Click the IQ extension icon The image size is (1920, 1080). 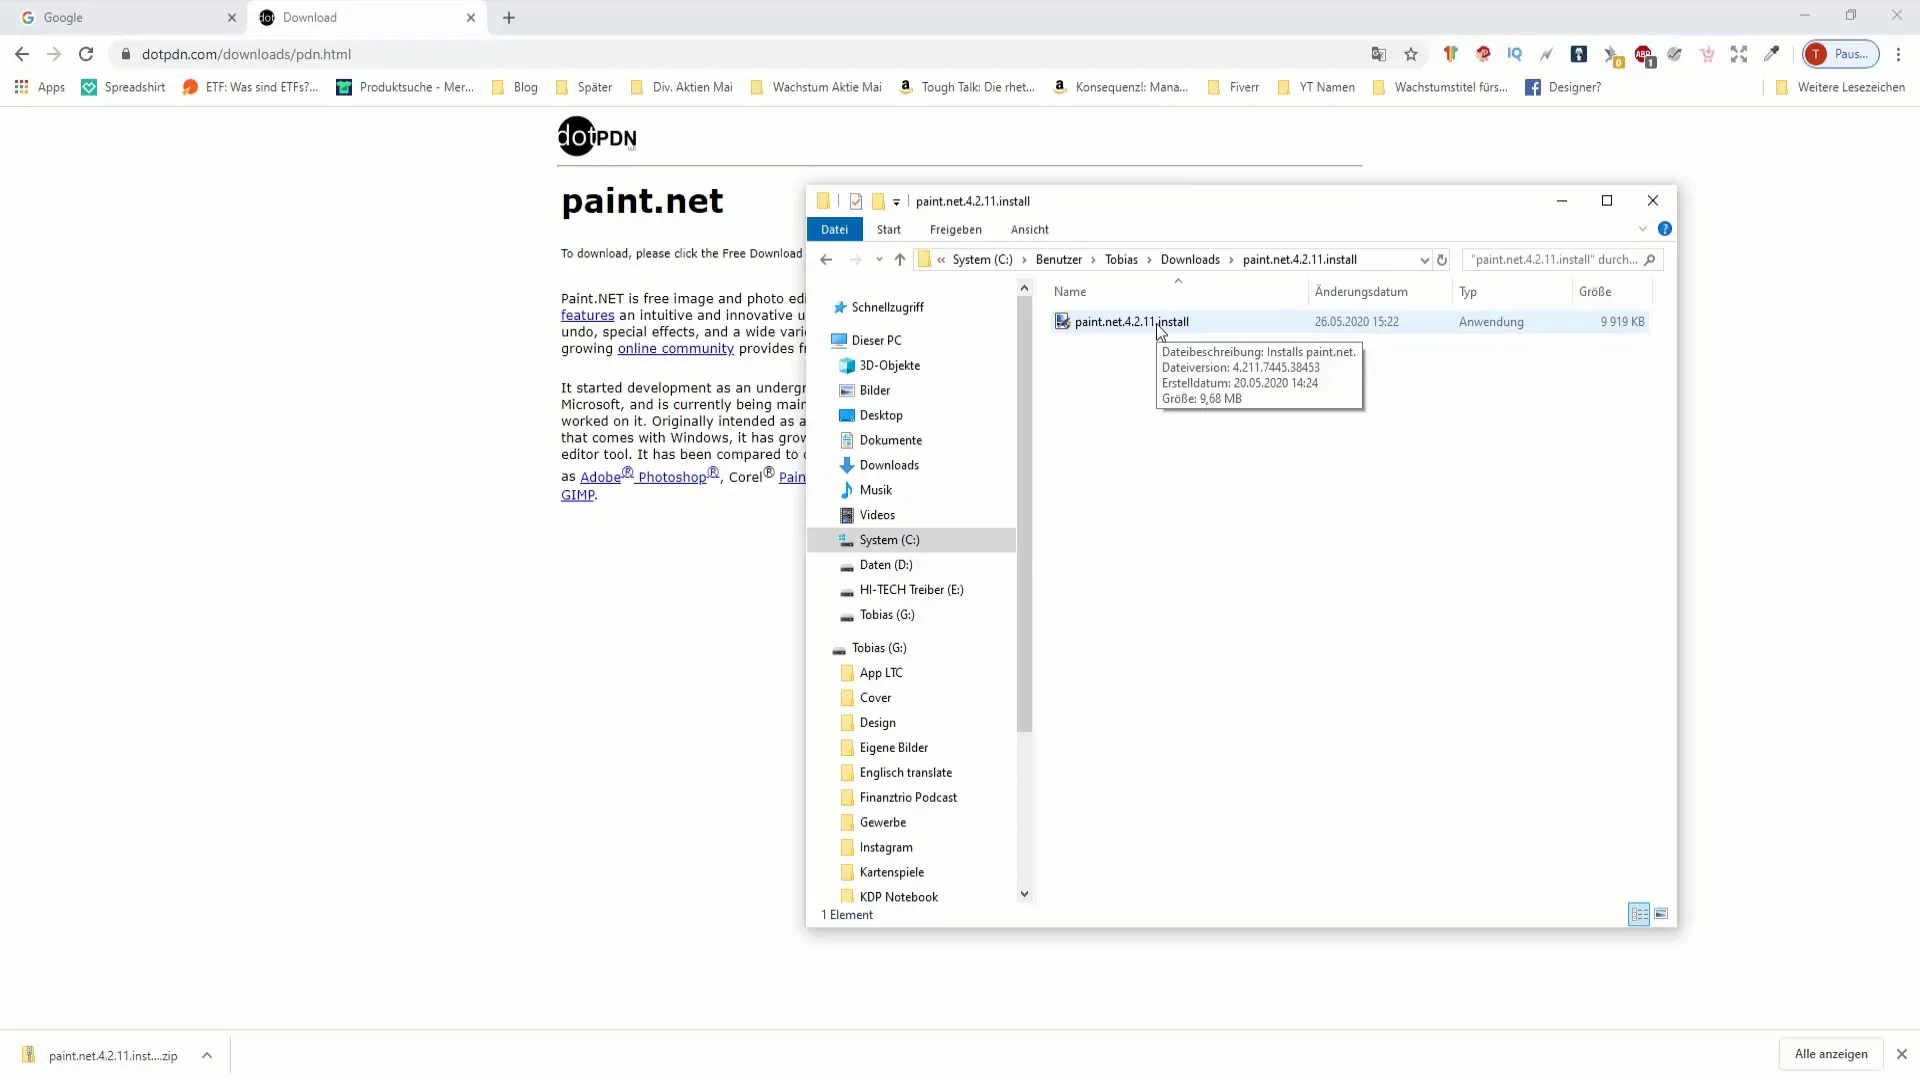1515,54
